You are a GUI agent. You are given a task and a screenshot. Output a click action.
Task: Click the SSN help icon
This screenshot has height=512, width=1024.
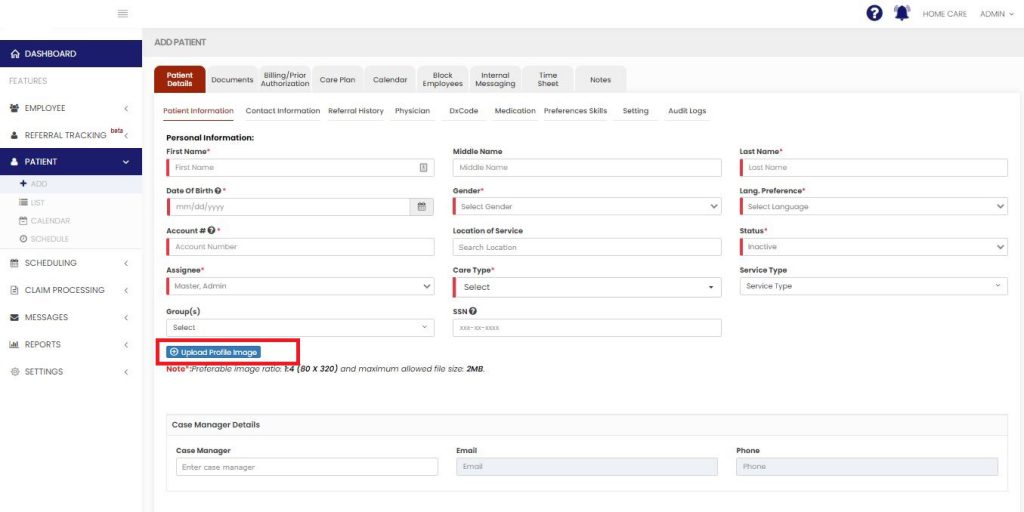click(473, 312)
